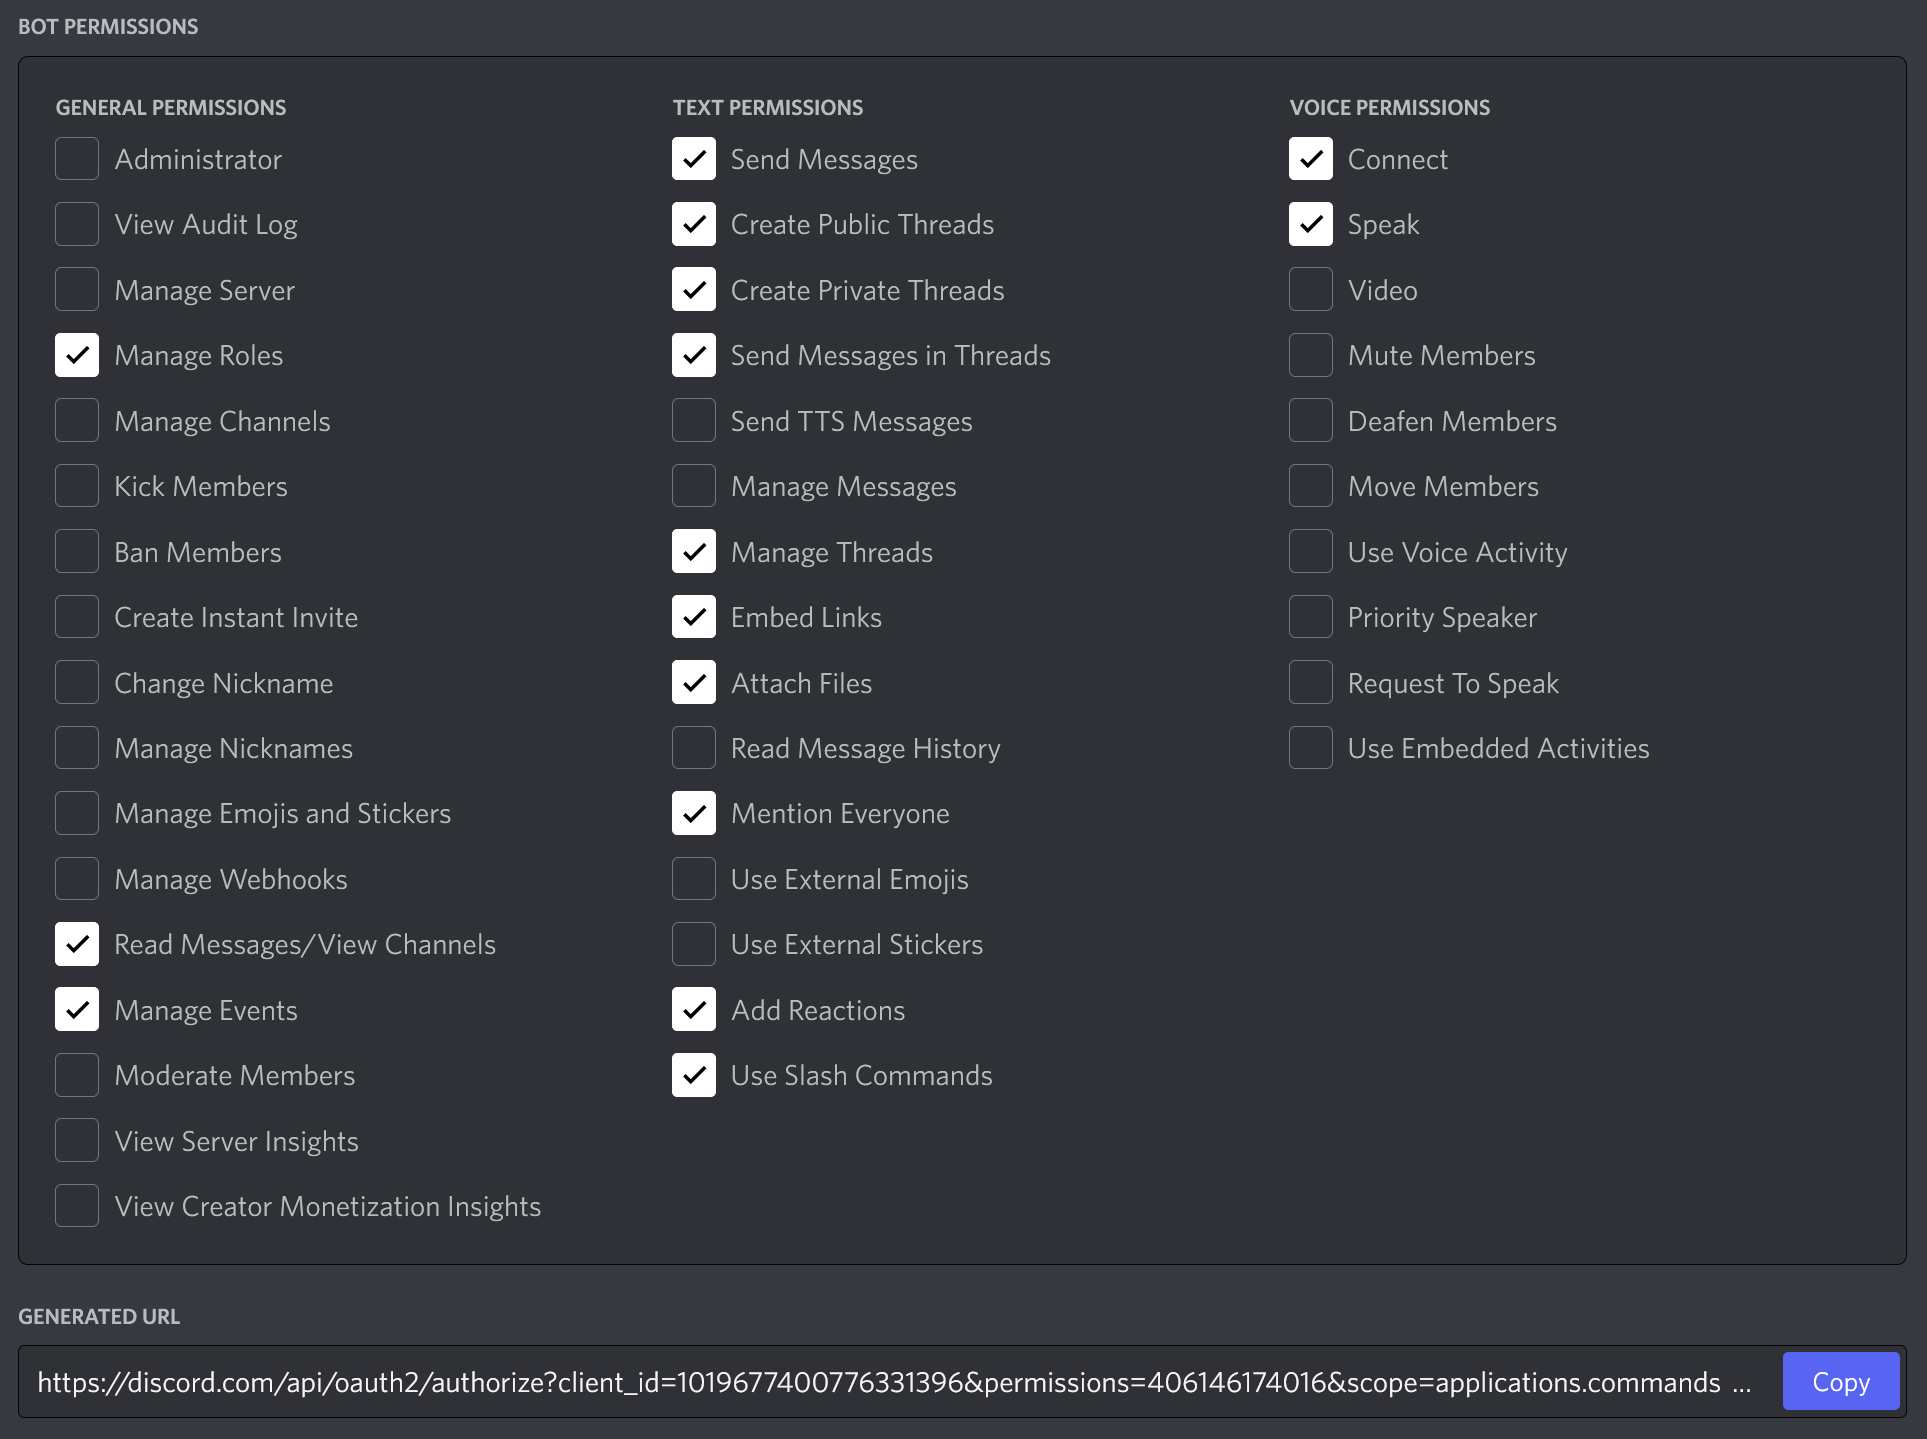This screenshot has height=1439, width=1927.
Task: Enable the Video voice permission
Action: click(x=1311, y=290)
